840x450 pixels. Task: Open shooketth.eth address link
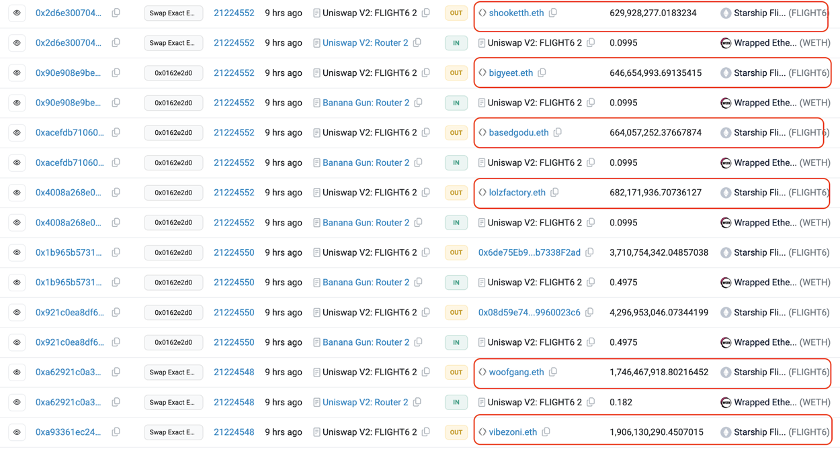click(x=516, y=13)
